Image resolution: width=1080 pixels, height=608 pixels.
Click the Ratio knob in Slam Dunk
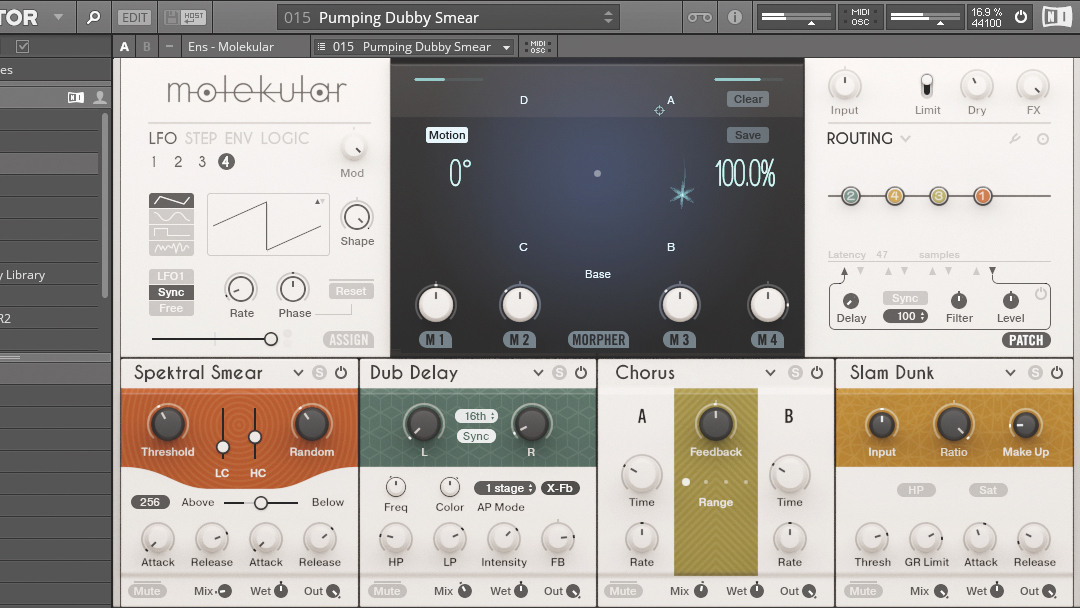[x=953, y=423]
